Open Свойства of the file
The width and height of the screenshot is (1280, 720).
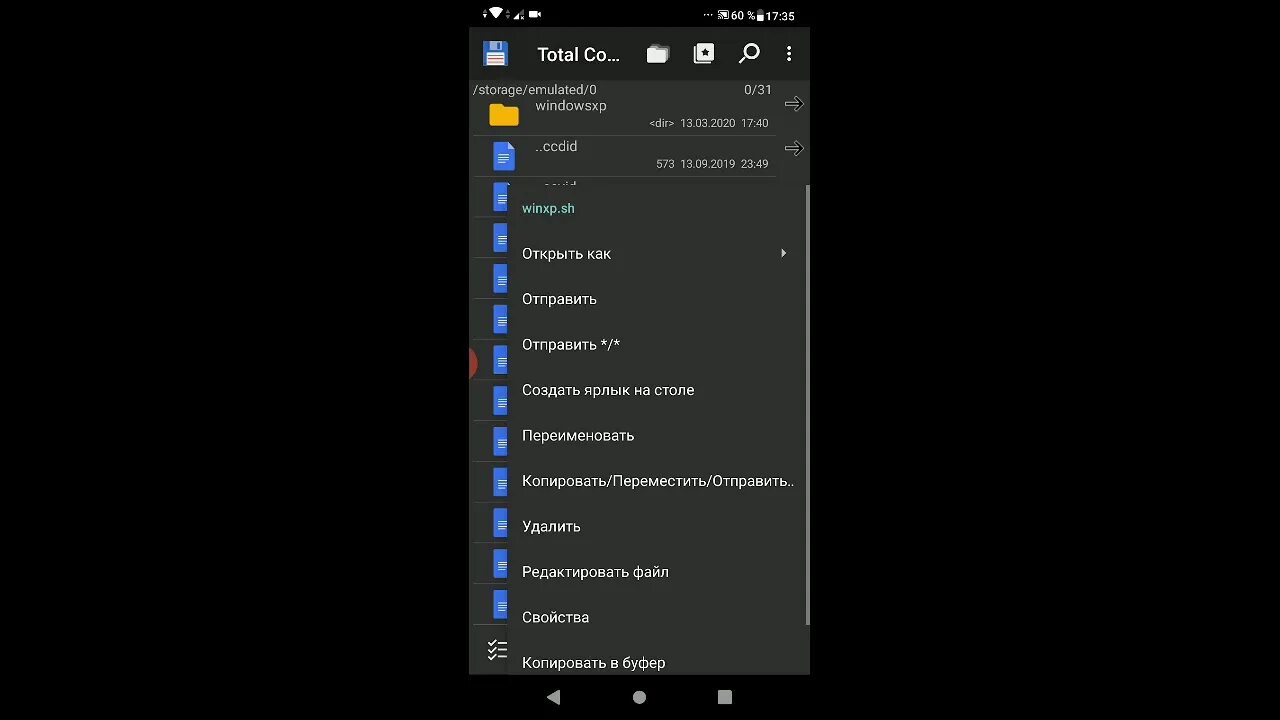[x=555, y=617]
